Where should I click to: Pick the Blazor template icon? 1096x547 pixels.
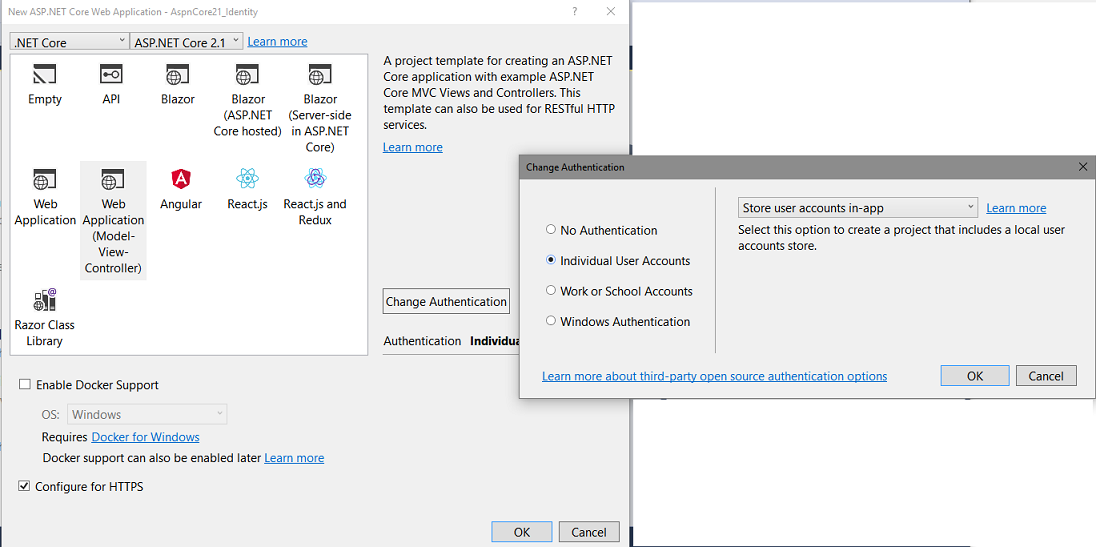click(x=178, y=74)
